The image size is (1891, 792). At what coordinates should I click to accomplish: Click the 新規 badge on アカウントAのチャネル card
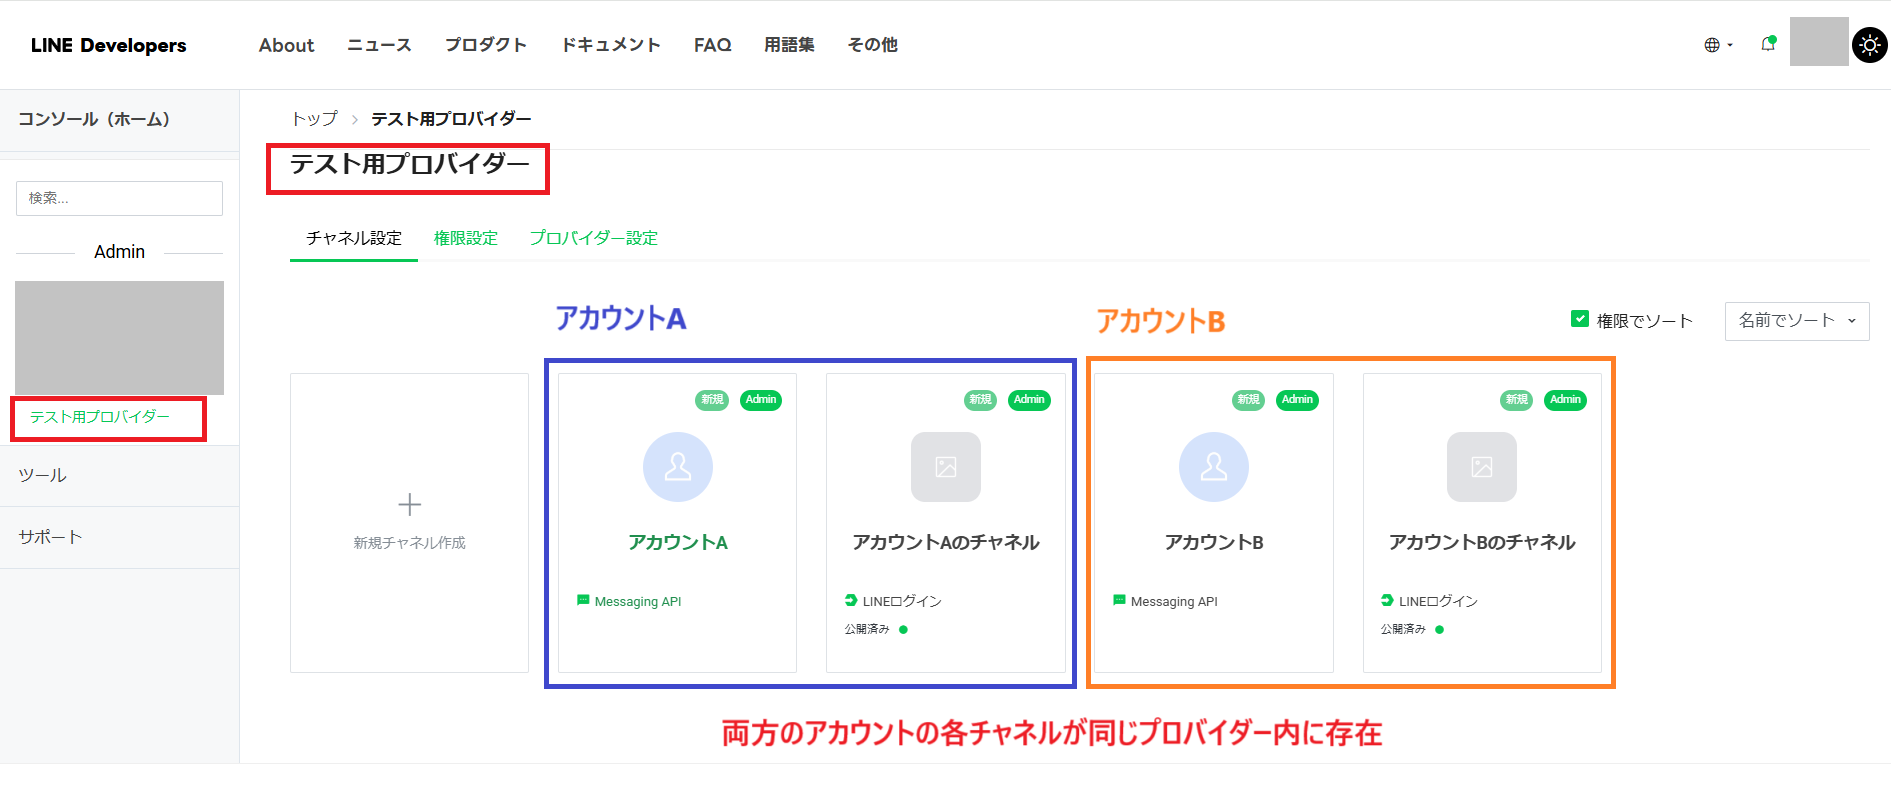(980, 400)
